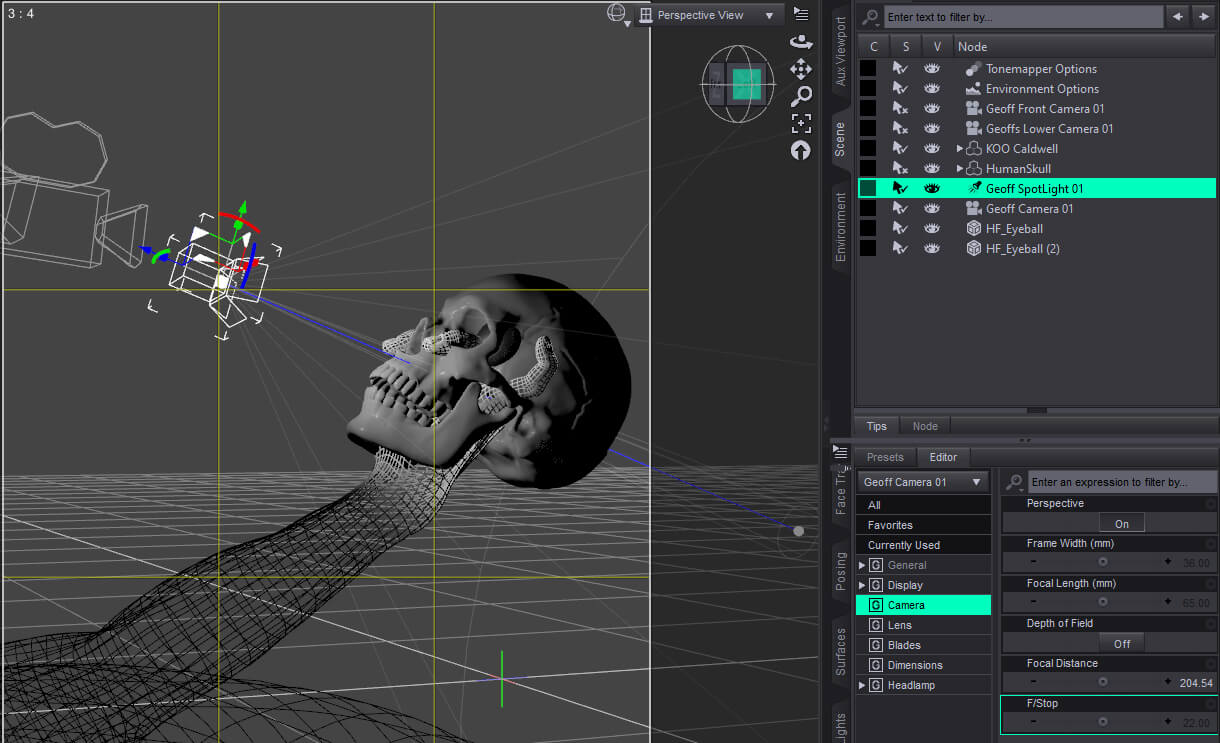1220x743 pixels.
Task: Click the Geoff SpotLight 01 color swatch
Action: click(x=868, y=188)
